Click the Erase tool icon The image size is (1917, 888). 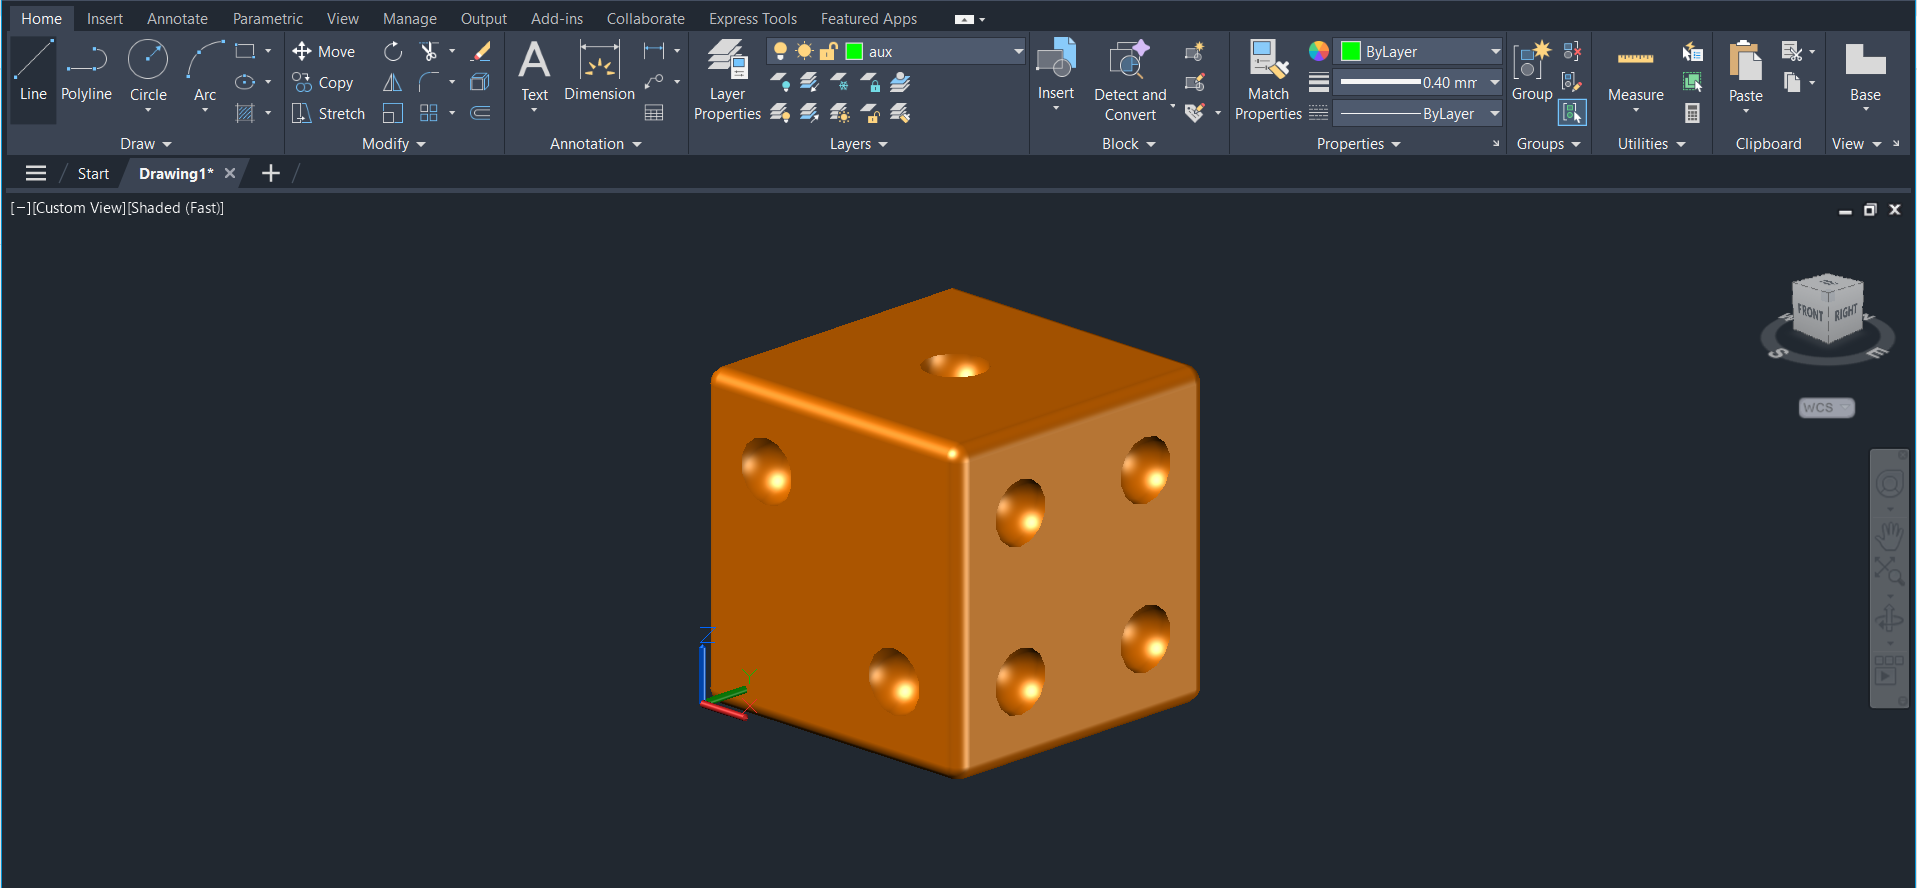point(481,51)
